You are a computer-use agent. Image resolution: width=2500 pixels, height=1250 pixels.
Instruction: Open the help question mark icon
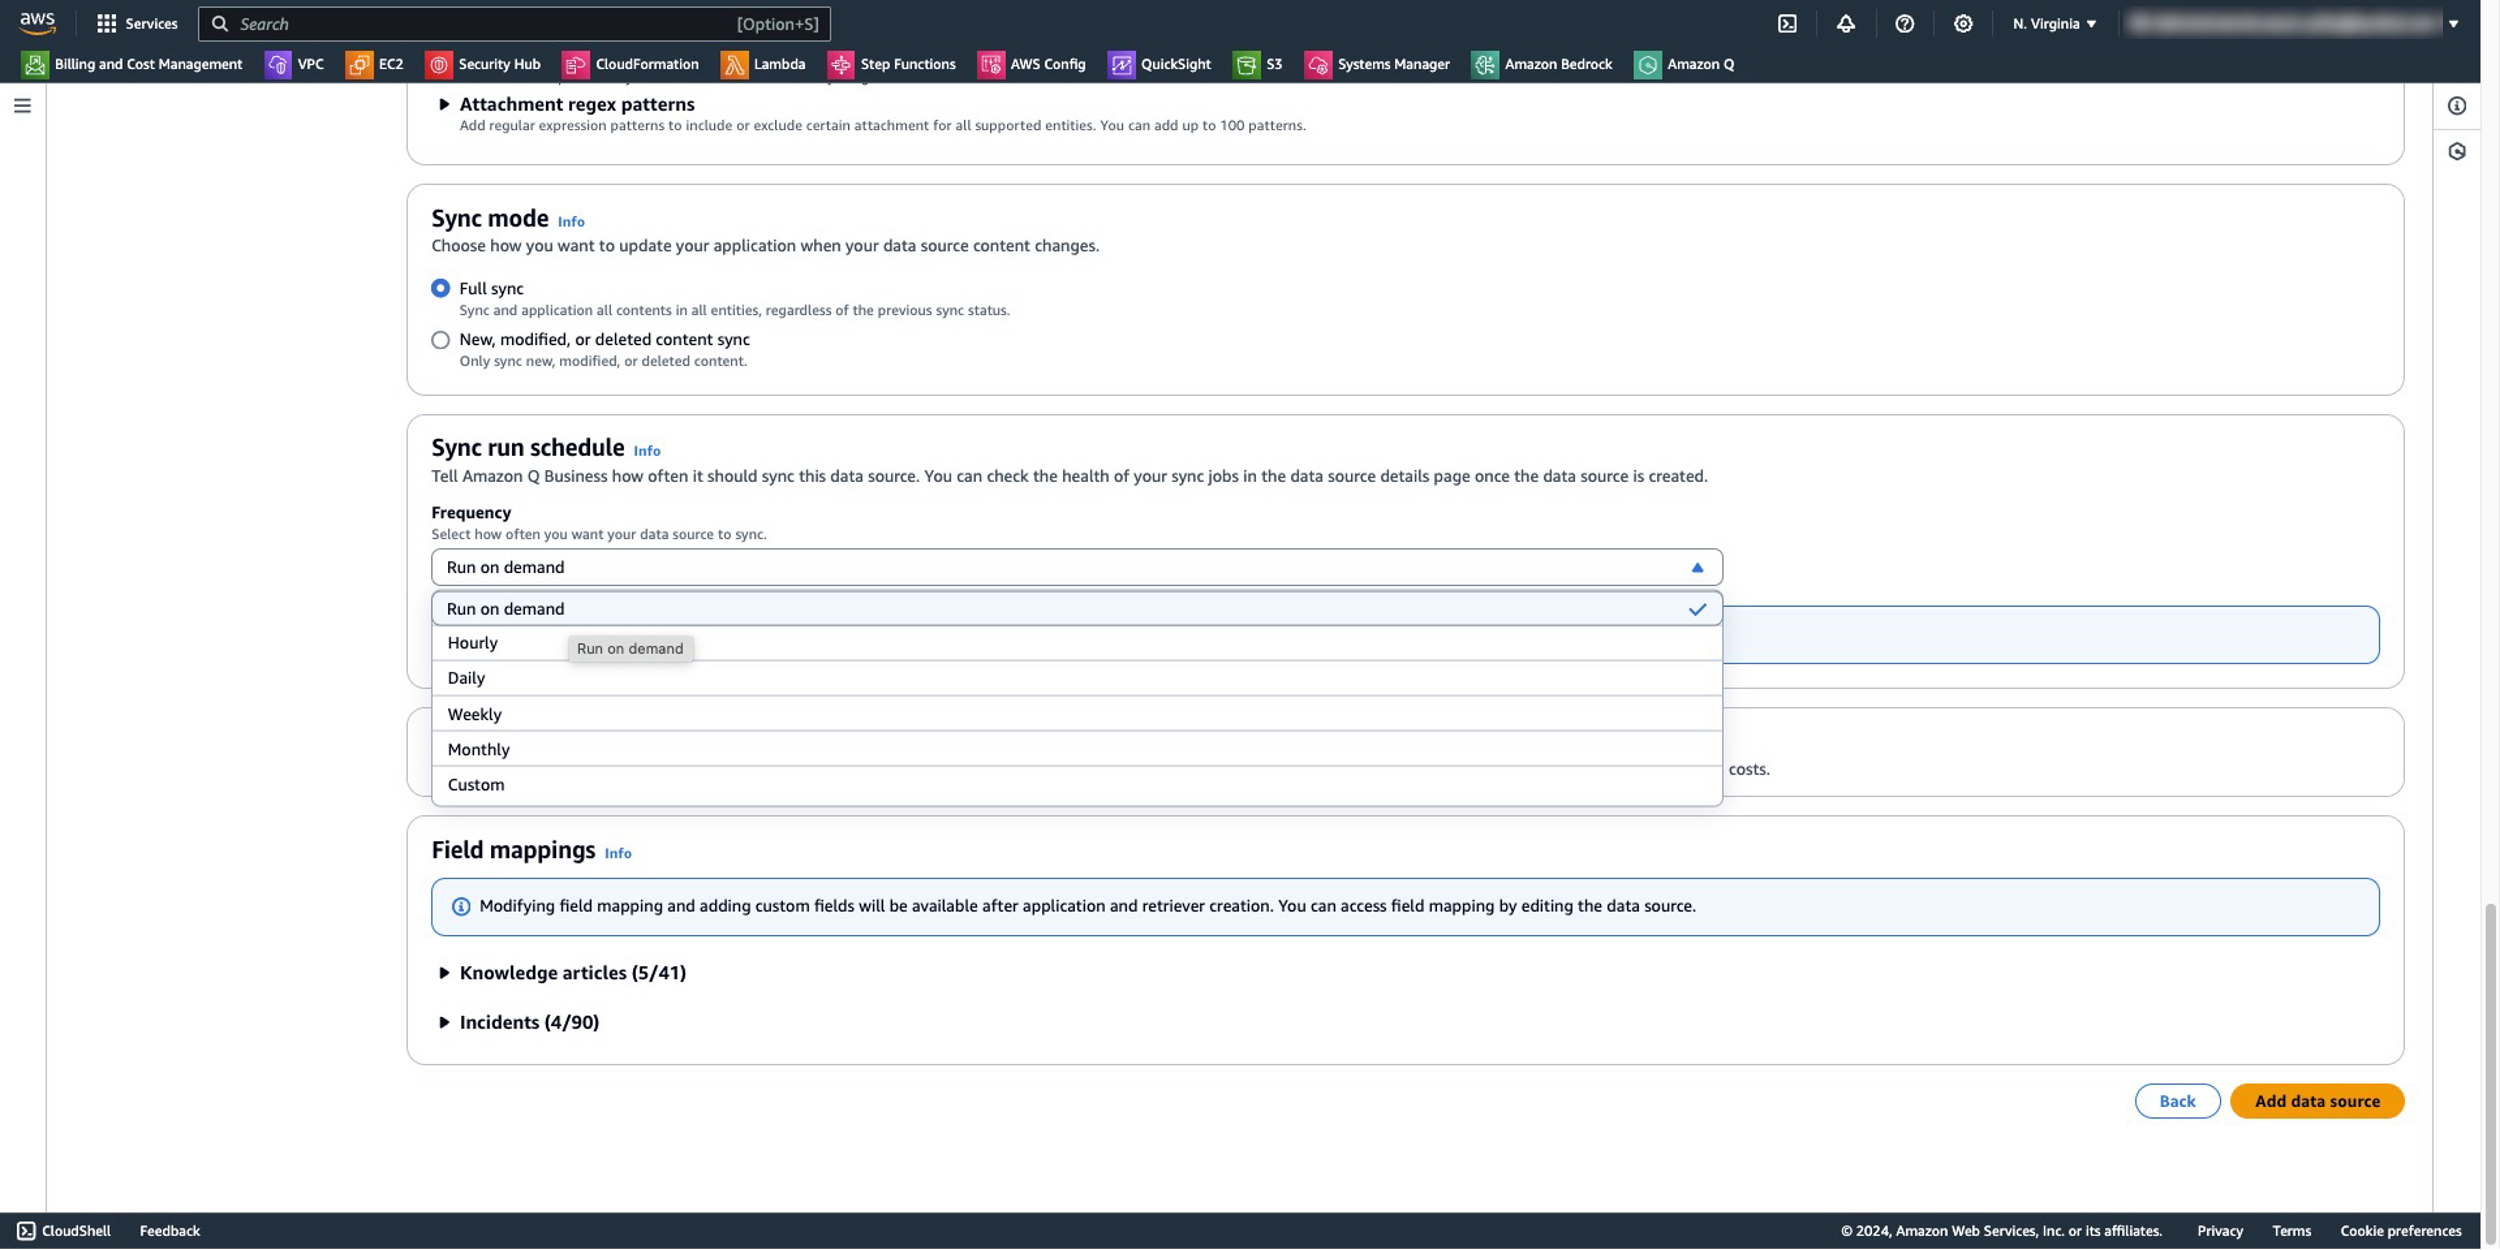pos(1904,23)
